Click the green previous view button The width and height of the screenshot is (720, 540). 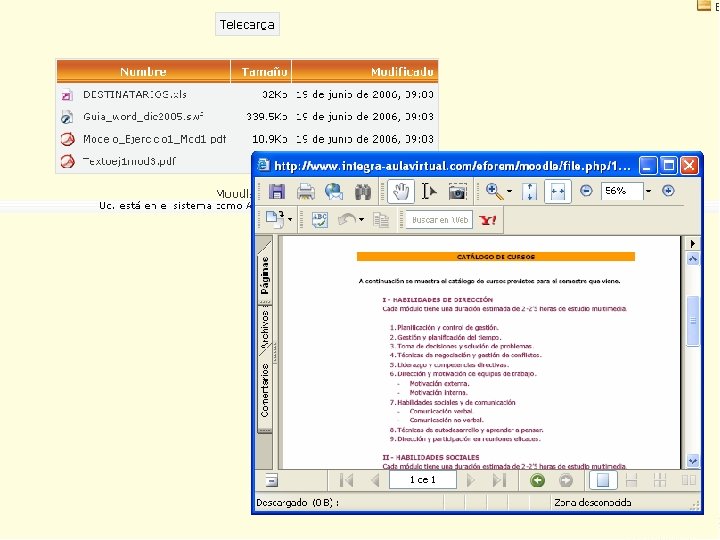[537, 480]
